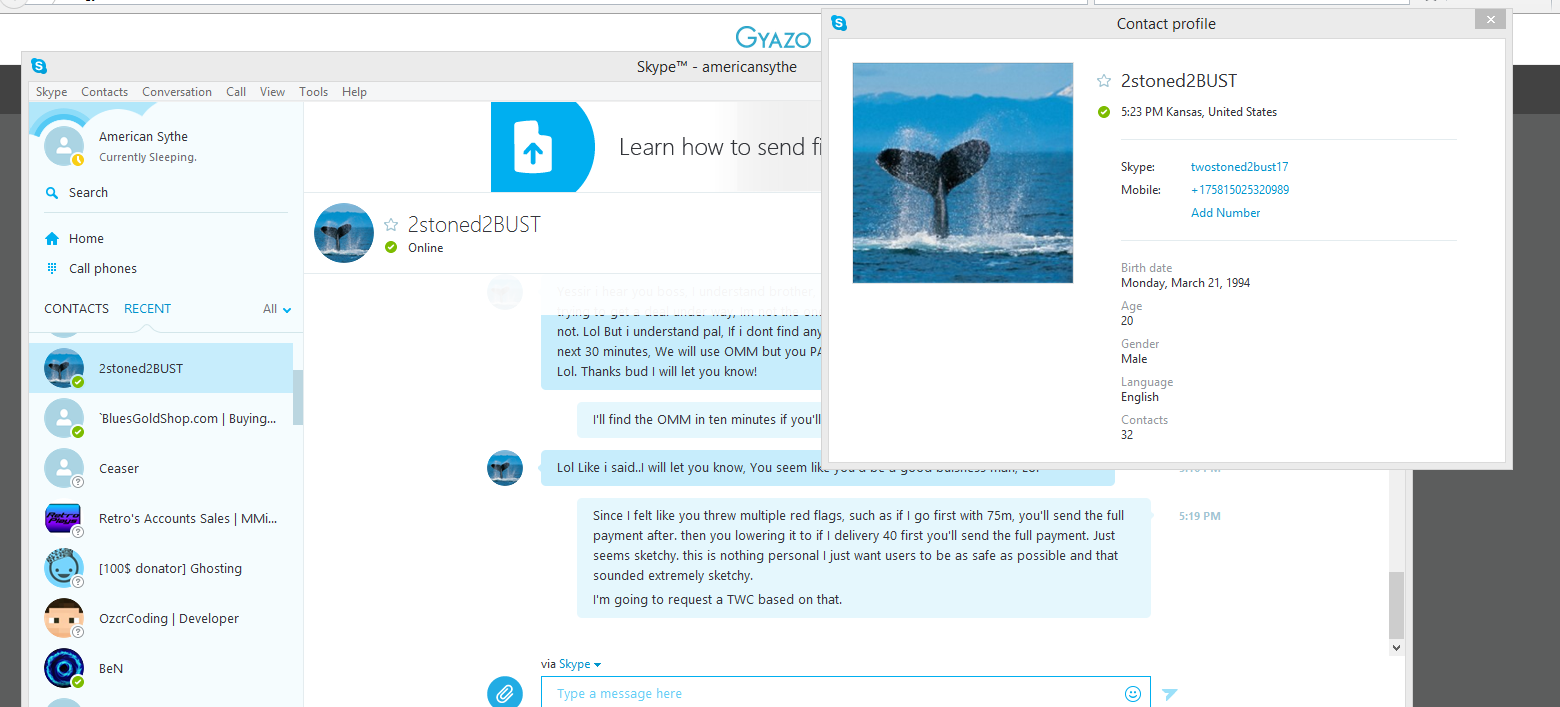Favorite 2stoned2BUST via star in conversation header
1560x707 pixels.
391,224
